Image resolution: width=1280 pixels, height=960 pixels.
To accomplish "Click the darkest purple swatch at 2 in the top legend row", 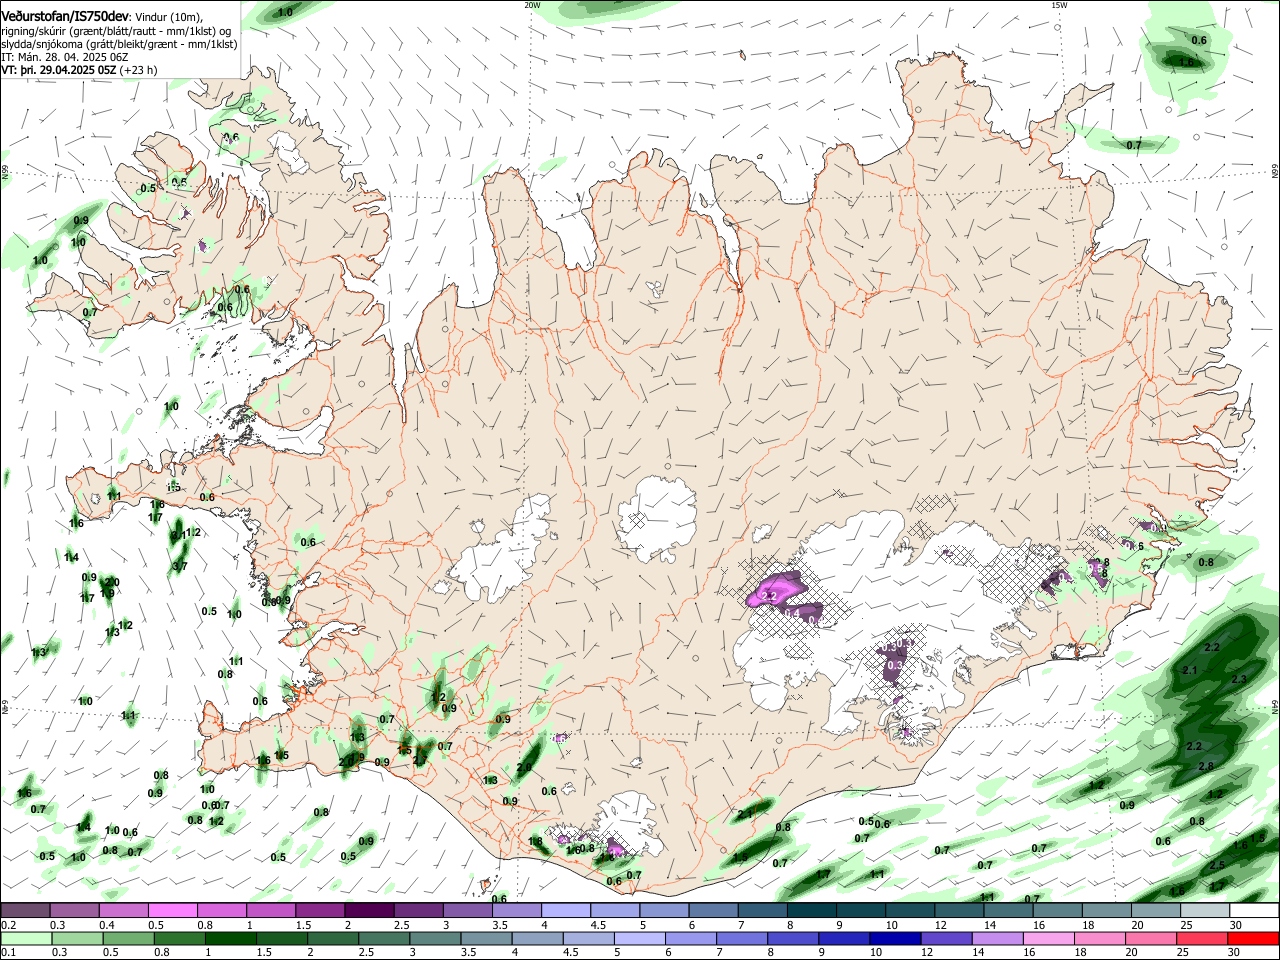I will [368, 911].
